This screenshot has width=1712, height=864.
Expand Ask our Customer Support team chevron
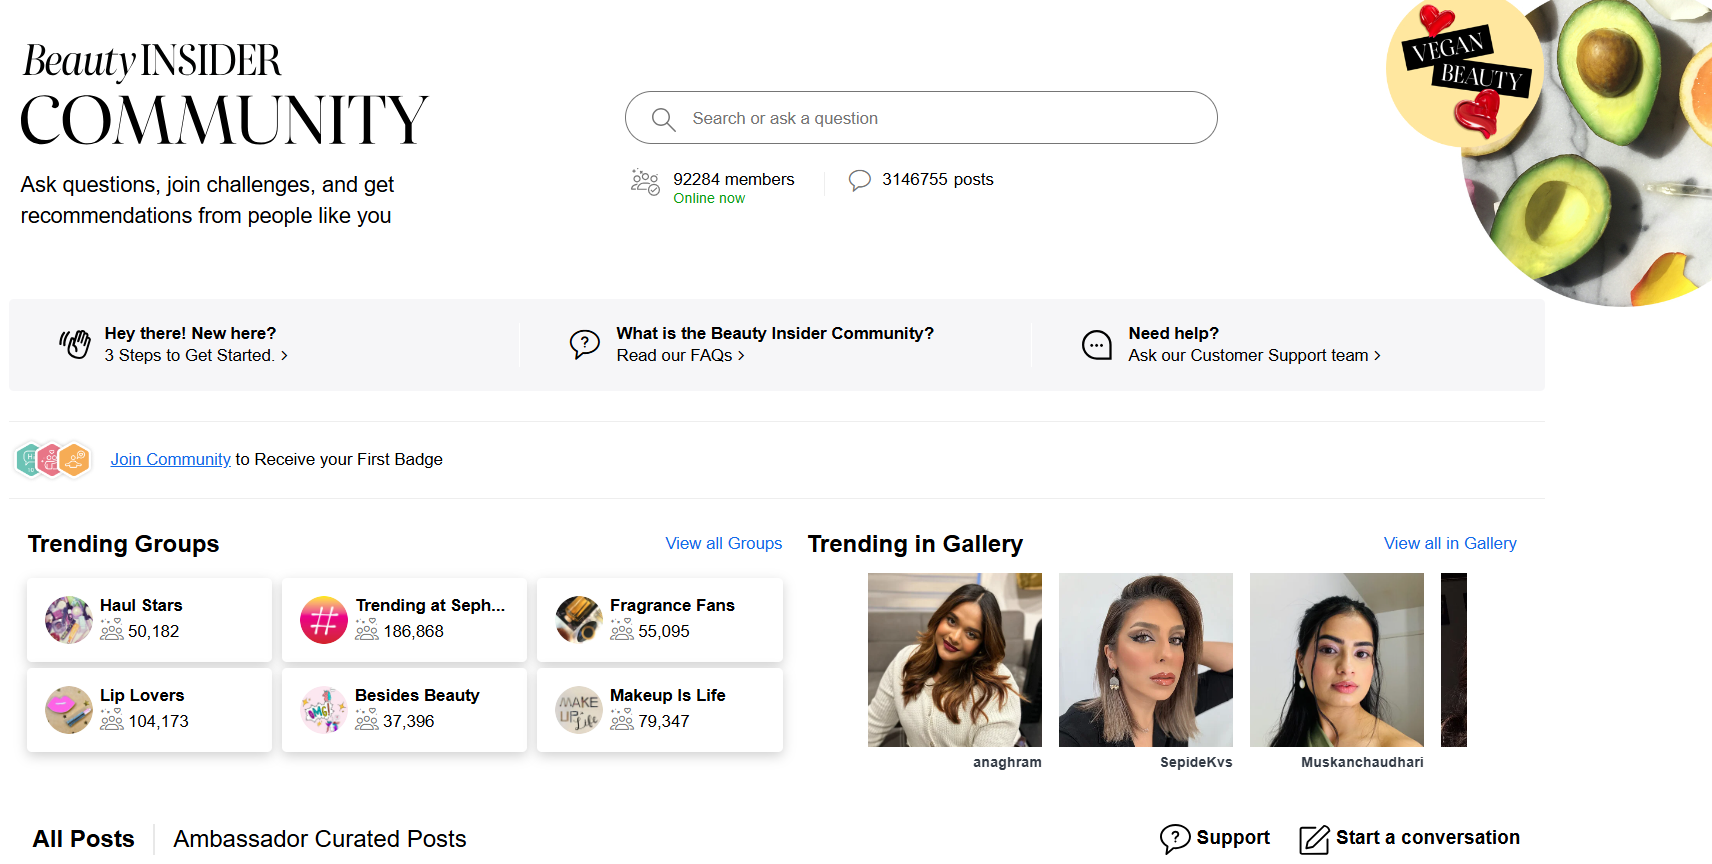[1377, 356]
